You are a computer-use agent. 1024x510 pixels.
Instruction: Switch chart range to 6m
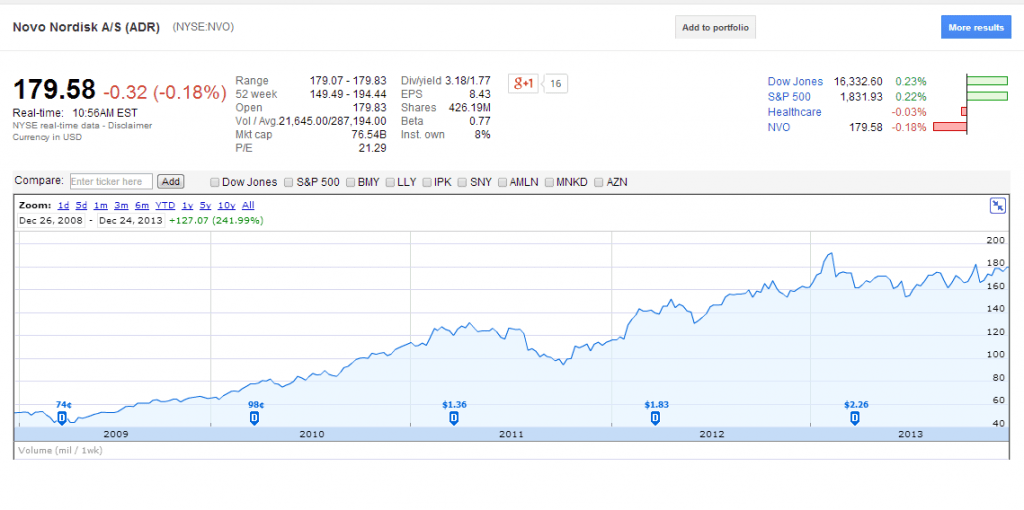tap(142, 205)
